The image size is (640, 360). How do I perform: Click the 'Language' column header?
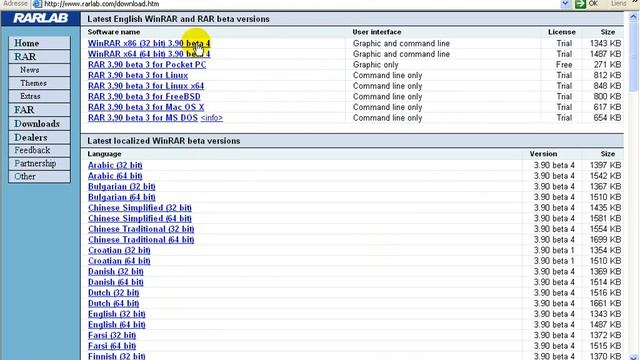(x=104, y=154)
